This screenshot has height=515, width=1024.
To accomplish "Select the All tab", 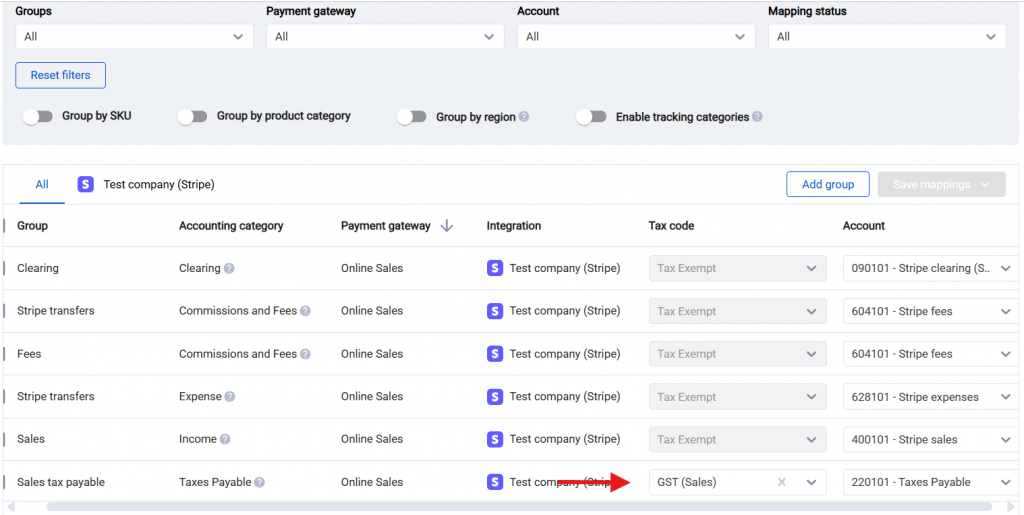I will pos(42,185).
